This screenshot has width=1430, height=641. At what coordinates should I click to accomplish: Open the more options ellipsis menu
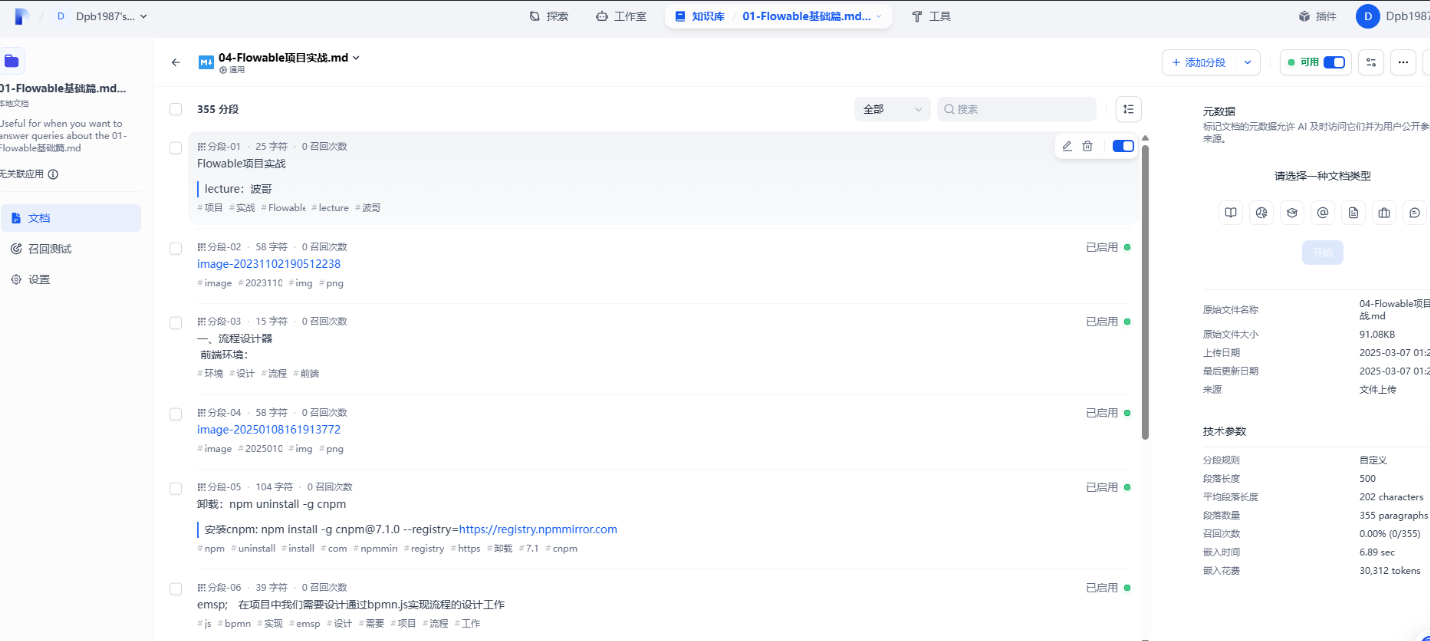pyautogui.click(x=1404, y=62)
